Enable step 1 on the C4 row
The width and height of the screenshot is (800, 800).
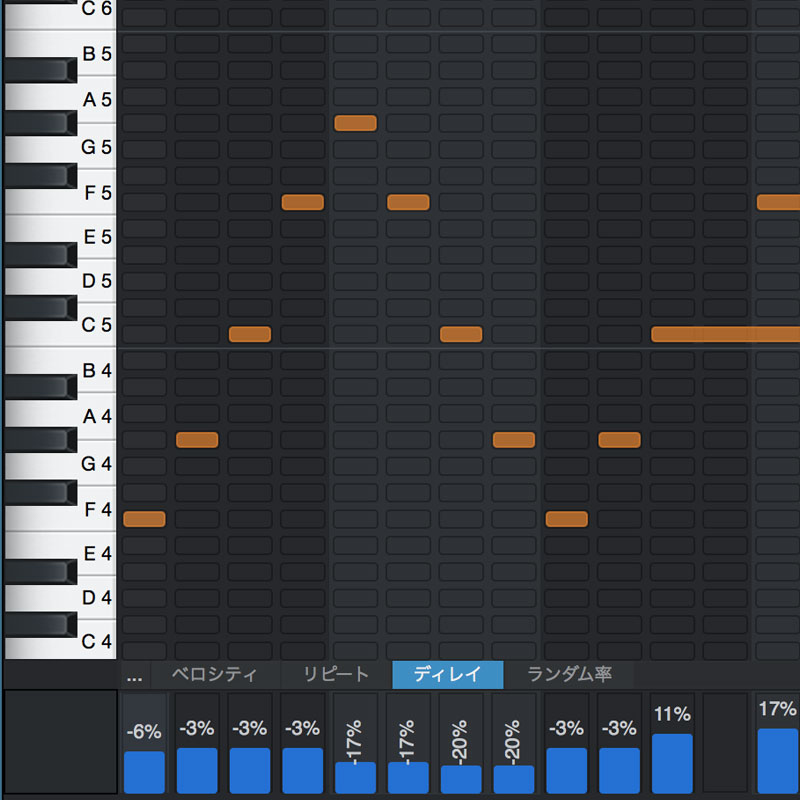click(x=144, y=651)
